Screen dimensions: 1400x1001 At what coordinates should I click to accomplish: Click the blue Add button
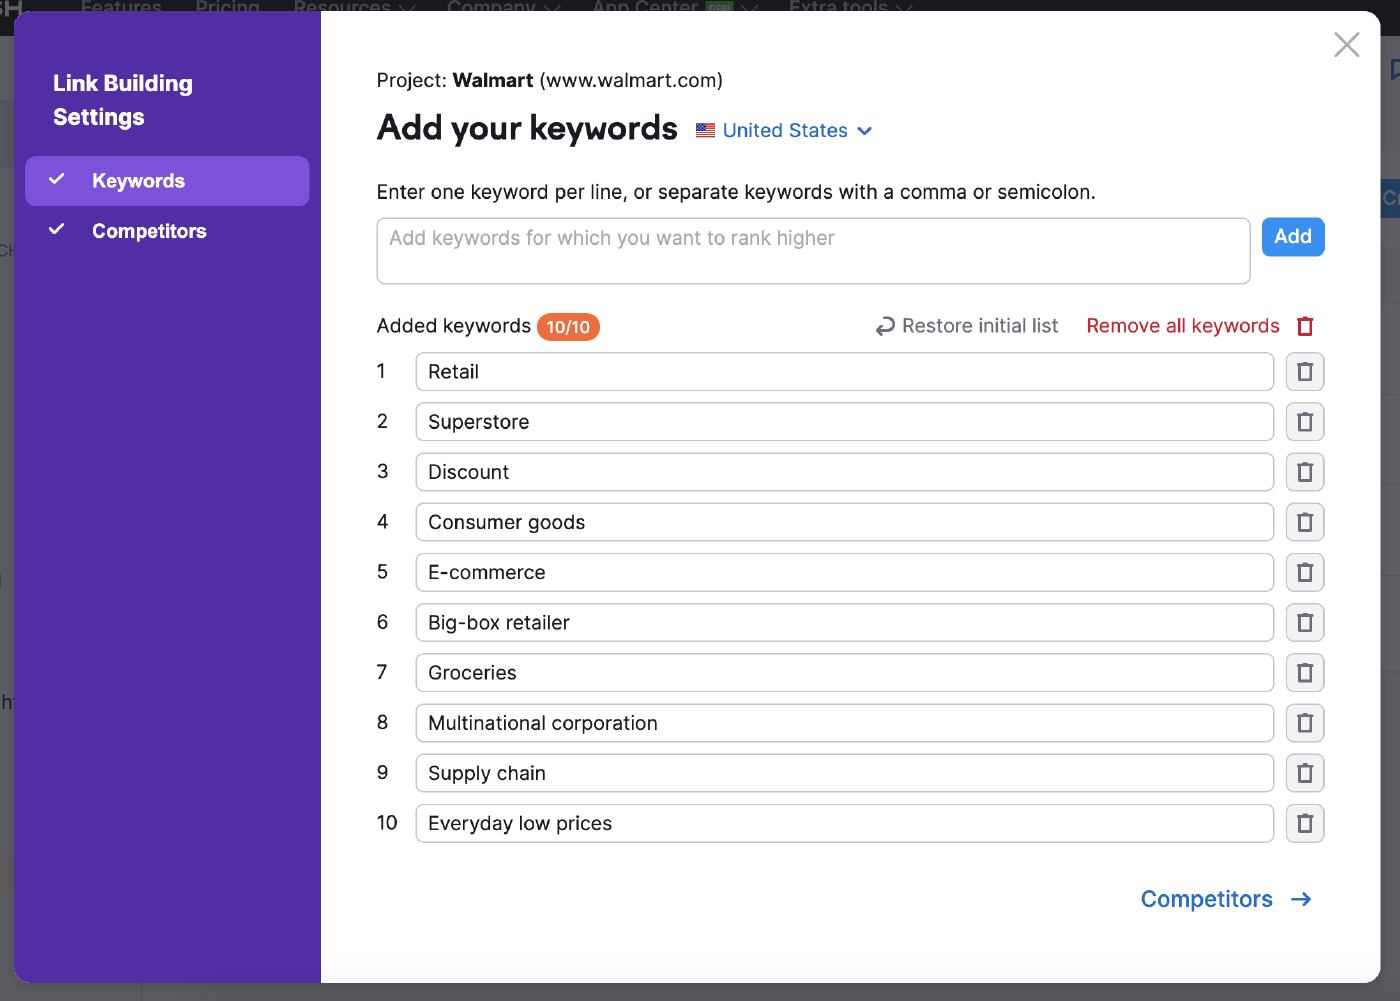pos(1293,237)
